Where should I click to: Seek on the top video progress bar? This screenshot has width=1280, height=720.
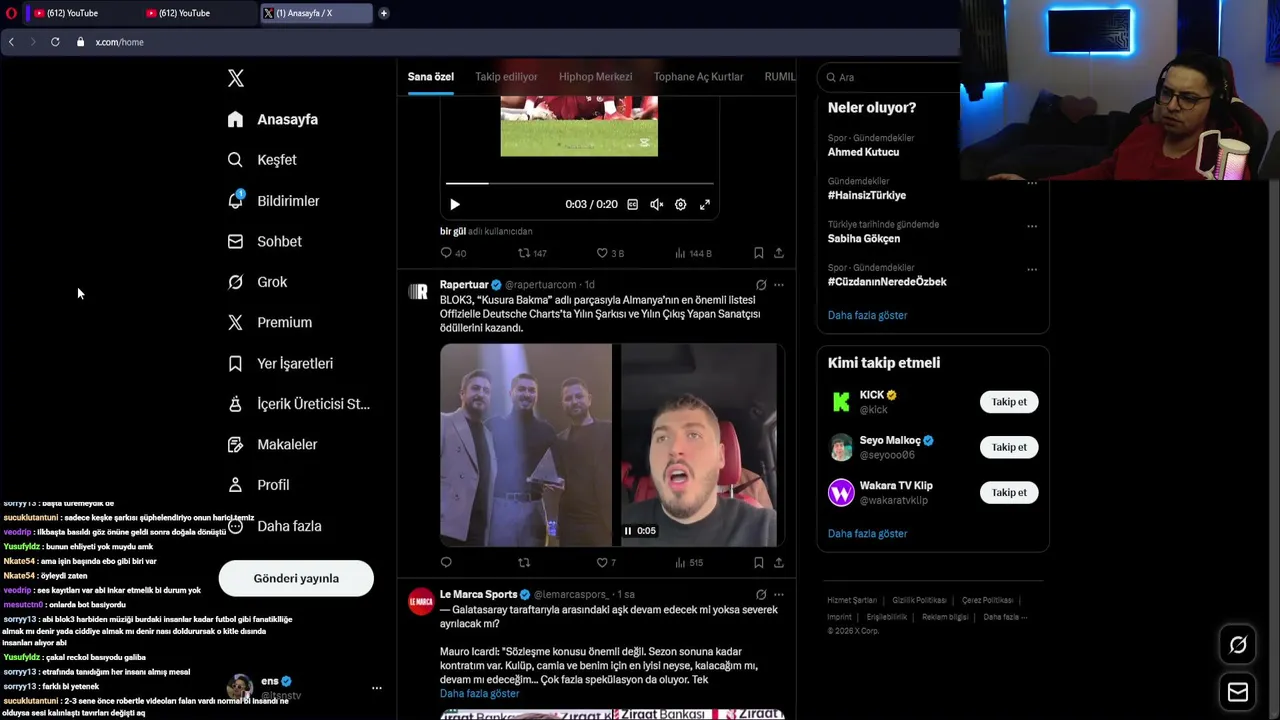[x=580, y=183]
